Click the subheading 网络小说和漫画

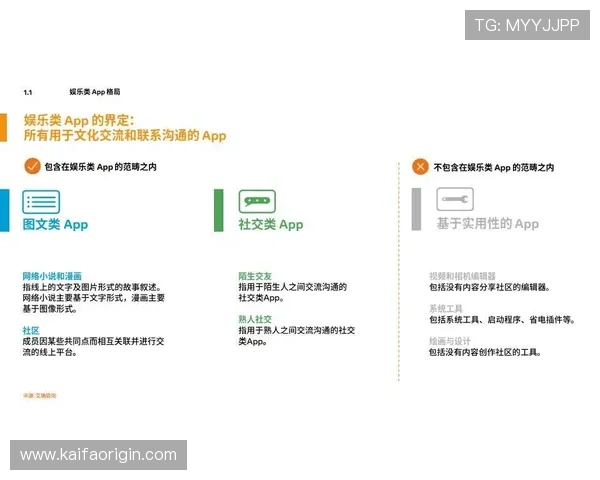(x=52, y=276)
